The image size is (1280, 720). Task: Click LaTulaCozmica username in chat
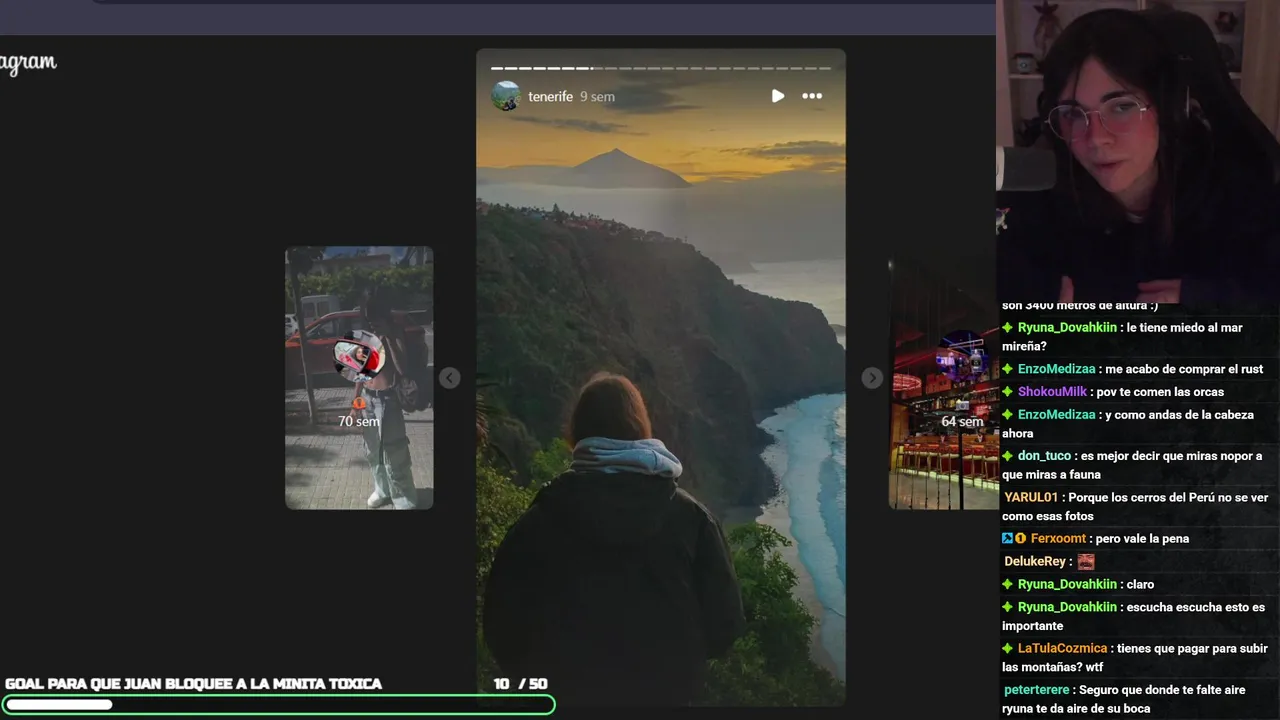[x=1062, y=649]
